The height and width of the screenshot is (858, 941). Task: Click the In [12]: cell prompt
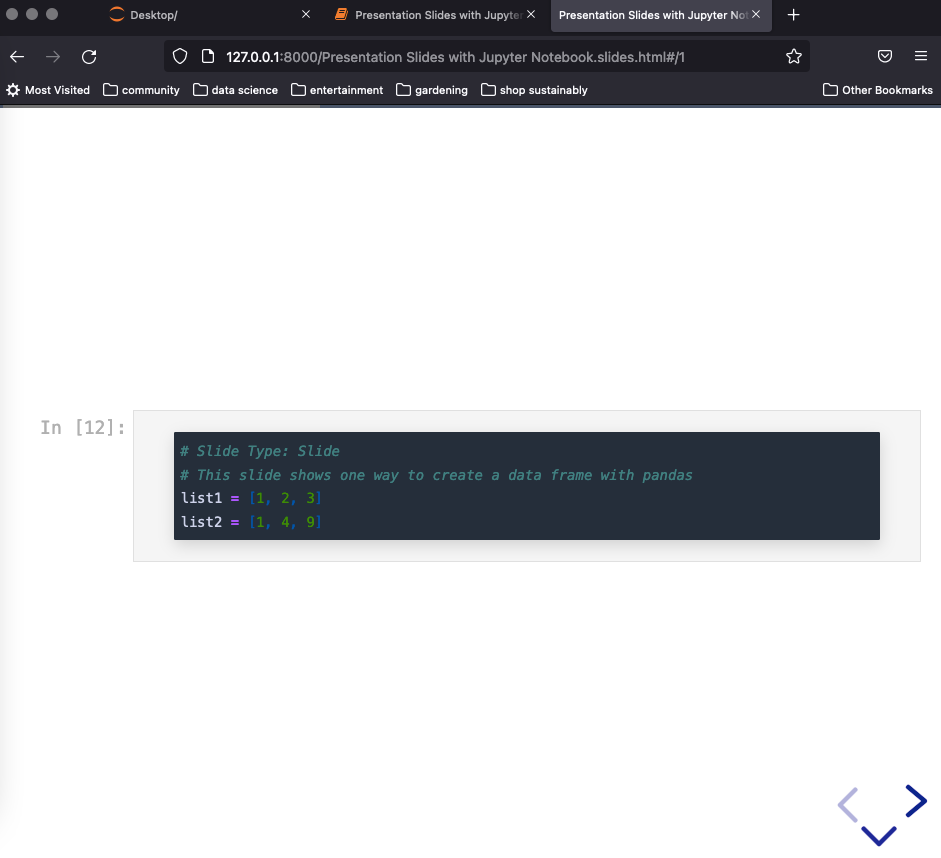pos(83,428)
